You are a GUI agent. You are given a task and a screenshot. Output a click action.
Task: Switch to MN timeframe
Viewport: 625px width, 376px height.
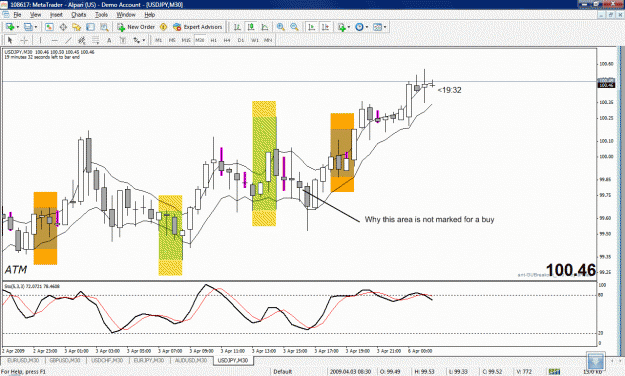[x=268, y=40]
